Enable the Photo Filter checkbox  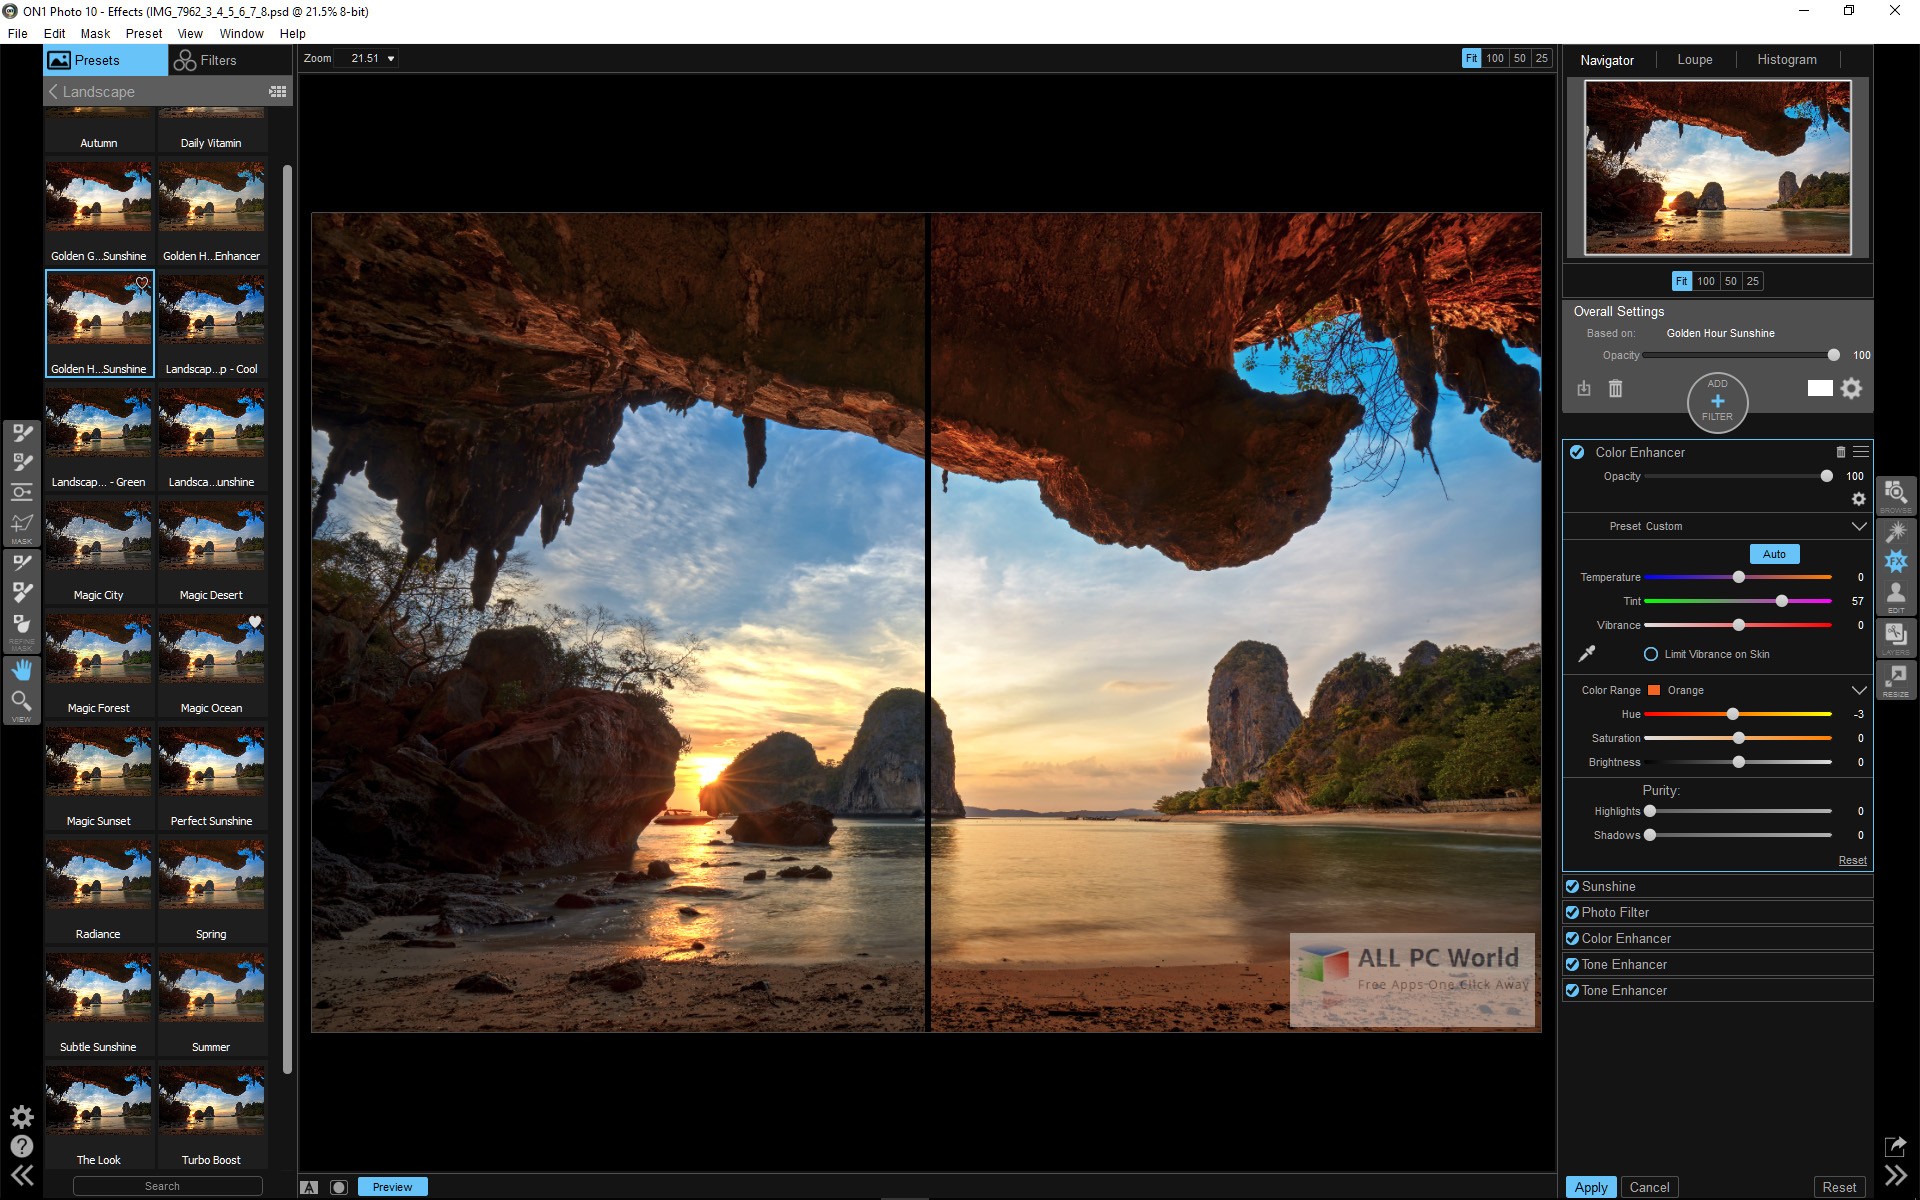tap(1574, 912)
